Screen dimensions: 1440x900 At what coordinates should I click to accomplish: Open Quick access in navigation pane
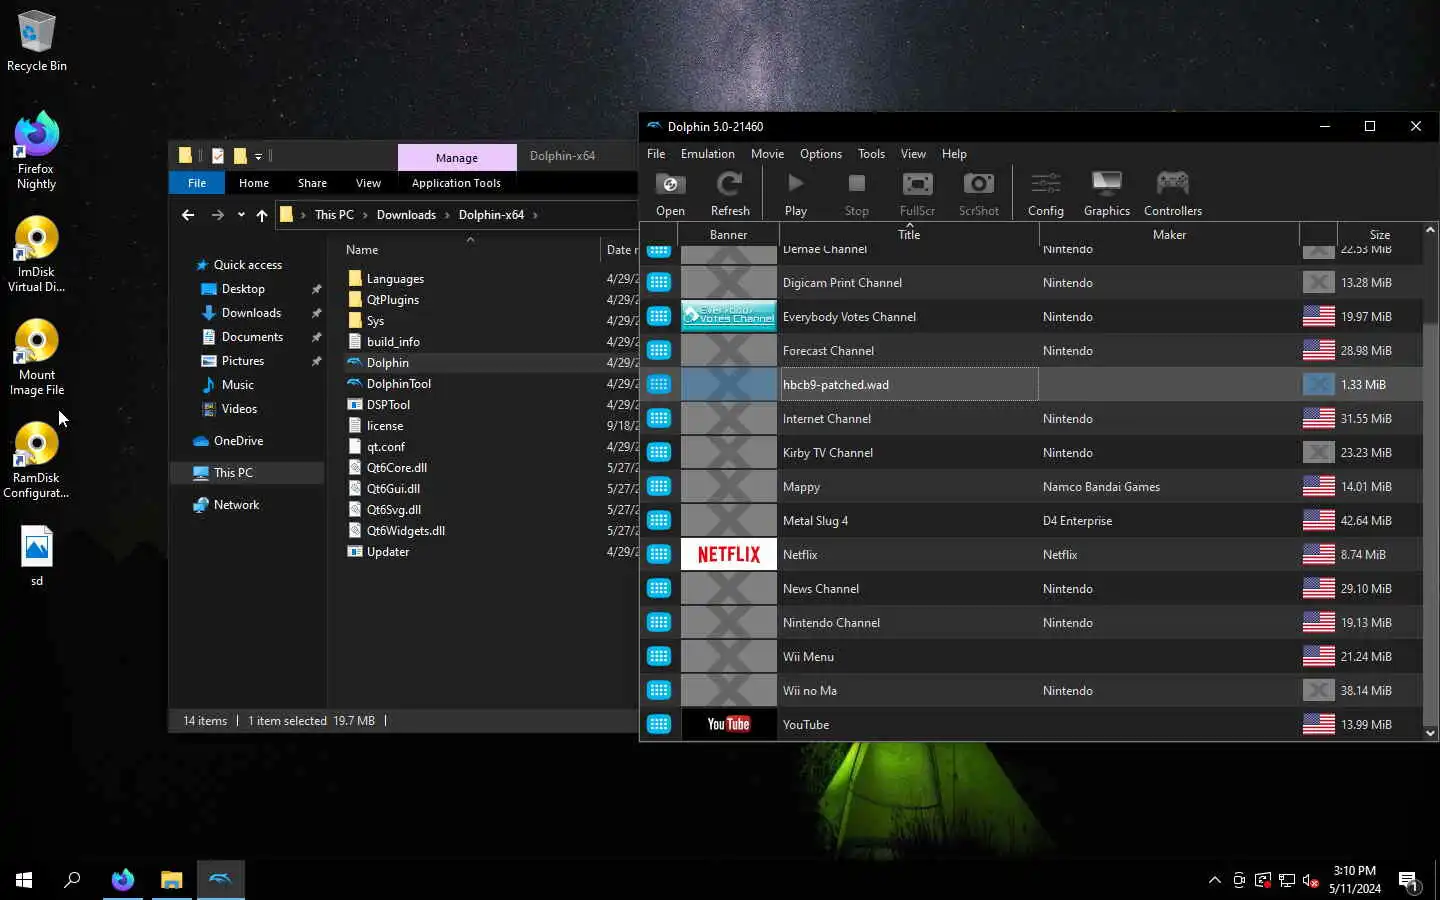[x=248, y=265]
